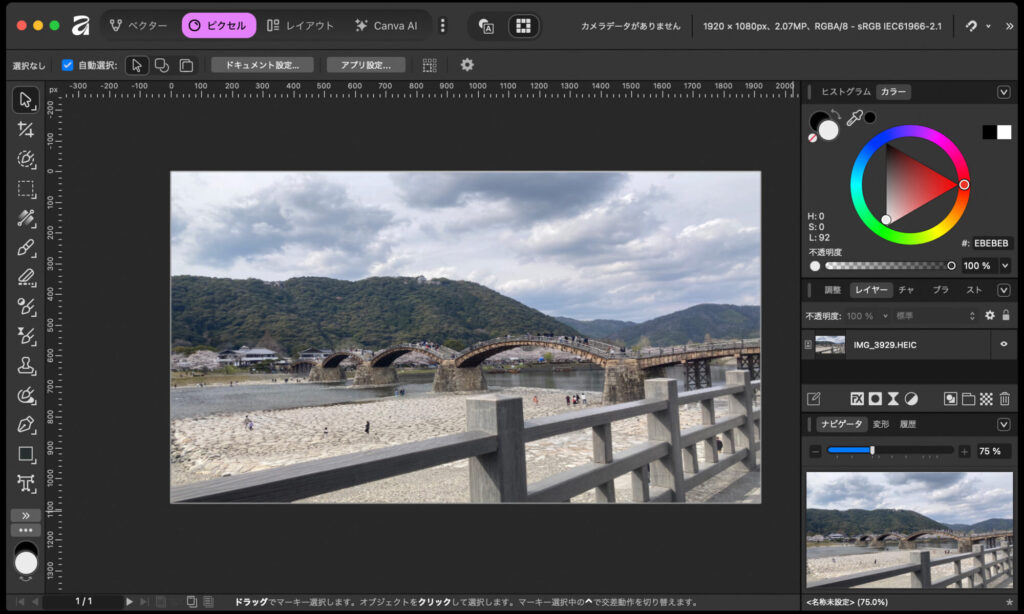
Task: Click the アプリ設定... button
Action: 365,65
